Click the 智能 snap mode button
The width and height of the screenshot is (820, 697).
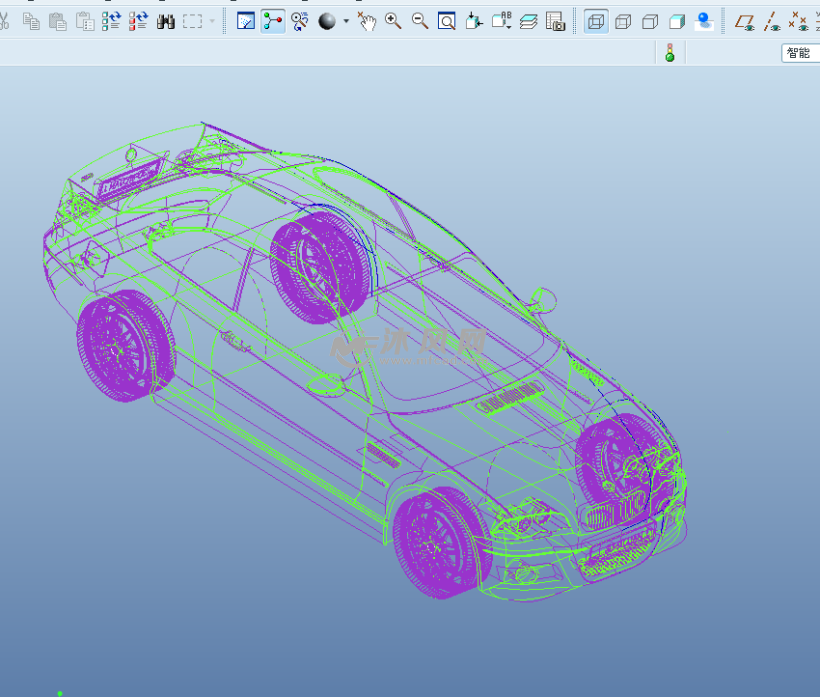pyautogui.click(x=800, y=53)
